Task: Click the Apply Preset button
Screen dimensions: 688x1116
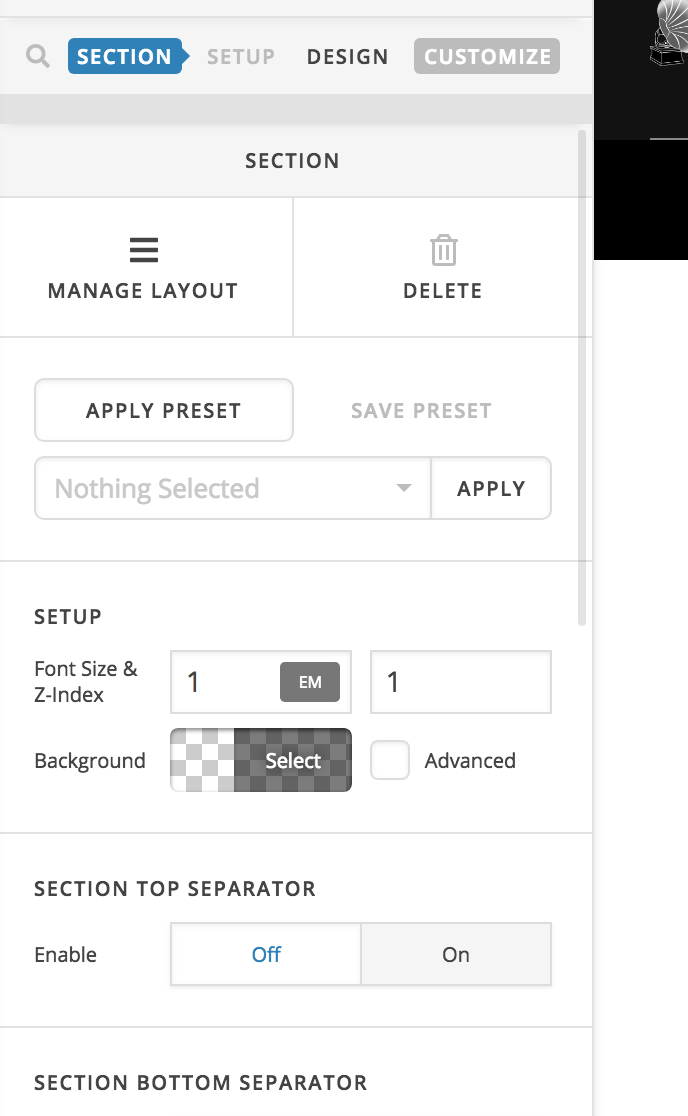Action: click(164, 410)
